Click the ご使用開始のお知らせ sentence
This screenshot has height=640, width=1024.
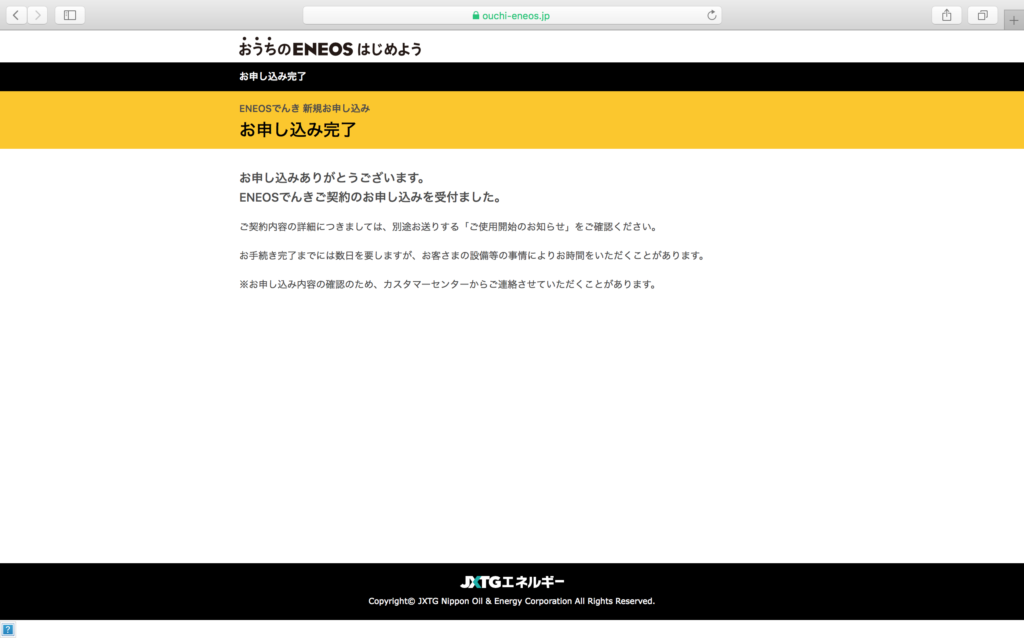tap(449, 227)
